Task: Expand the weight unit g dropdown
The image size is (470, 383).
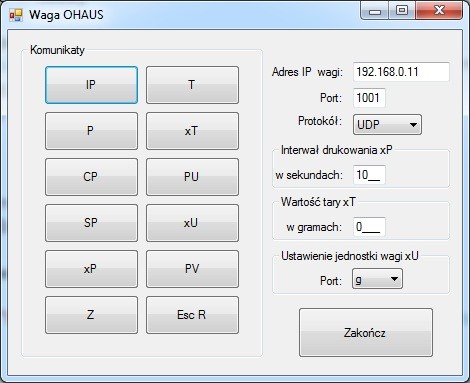Action: [377, 279]
